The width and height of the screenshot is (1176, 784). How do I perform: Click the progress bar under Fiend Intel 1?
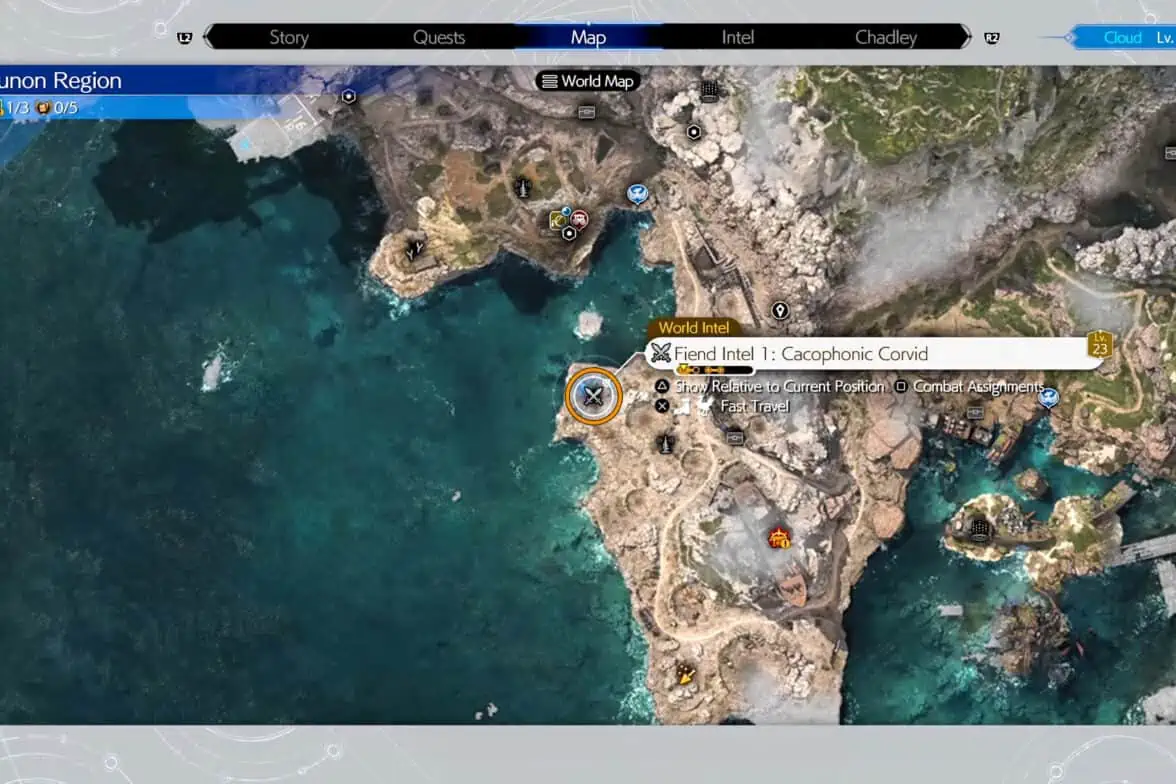[715, 370]
